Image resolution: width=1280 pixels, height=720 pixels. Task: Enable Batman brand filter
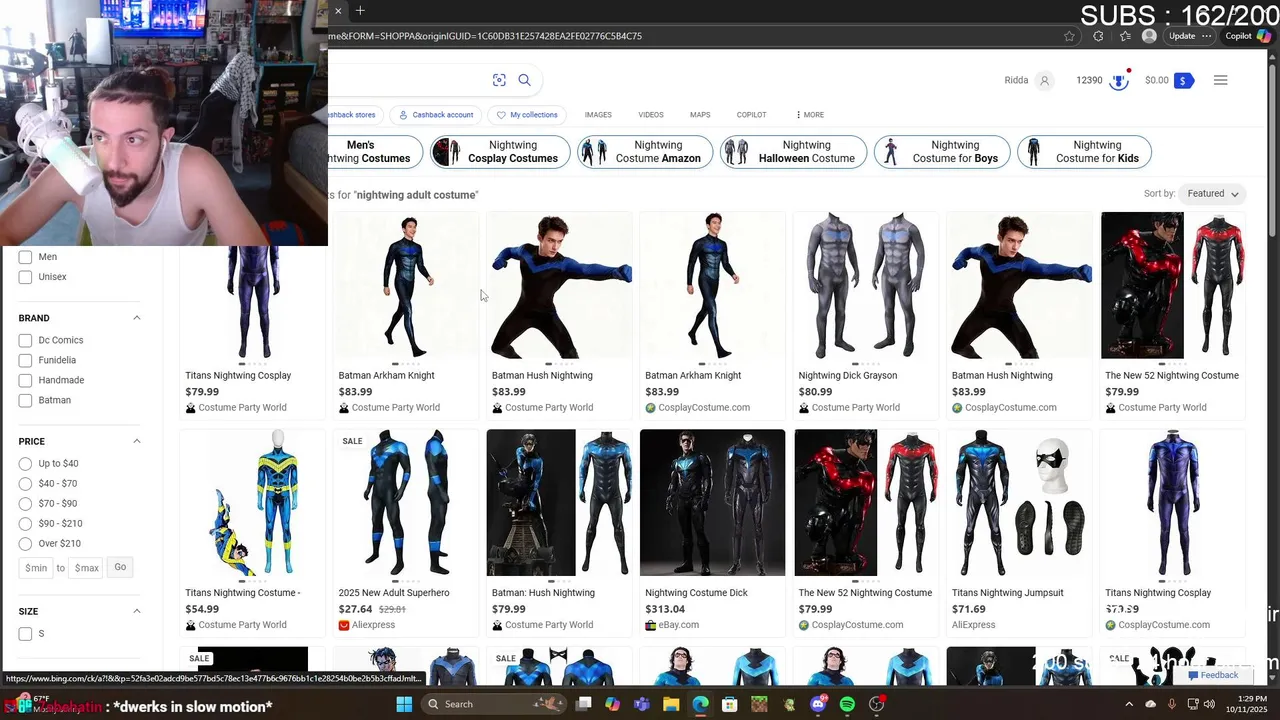[x=25, y=400]
